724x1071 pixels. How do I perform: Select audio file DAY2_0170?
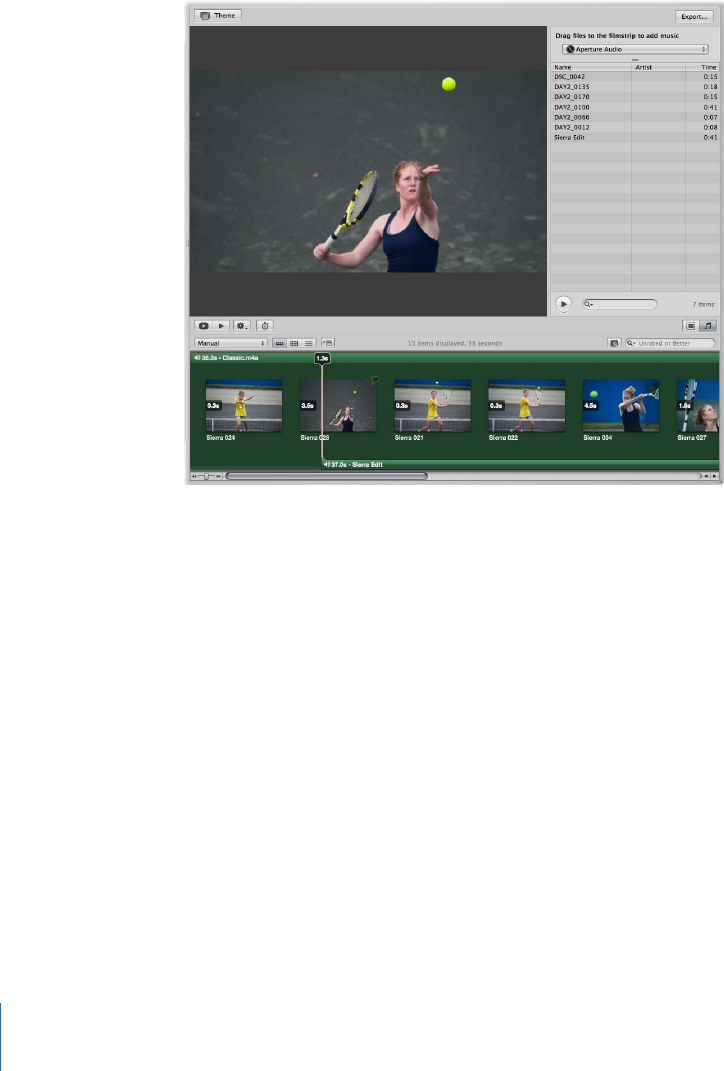point(635,97)
